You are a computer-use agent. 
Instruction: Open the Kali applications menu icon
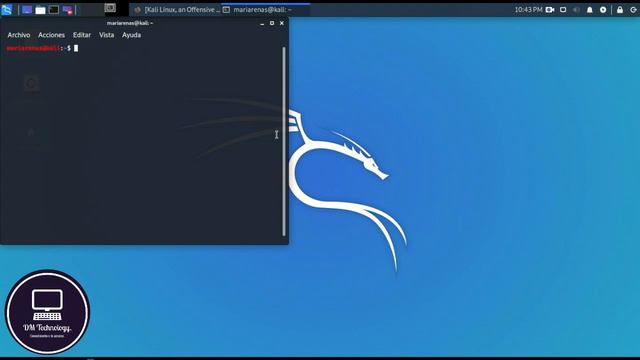[7, 9]
